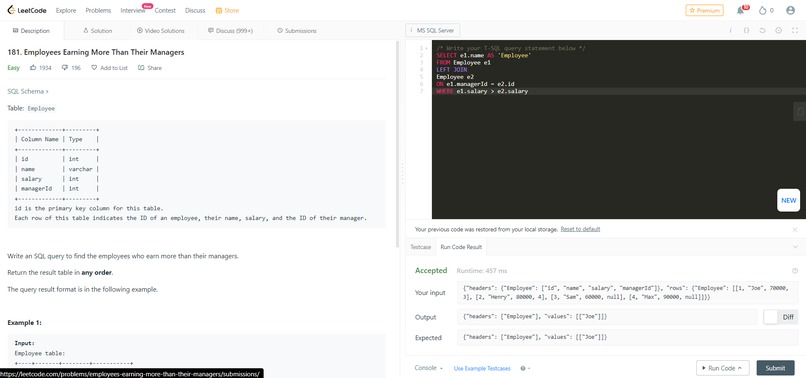Click the 'Example 1:' heading

25,323
